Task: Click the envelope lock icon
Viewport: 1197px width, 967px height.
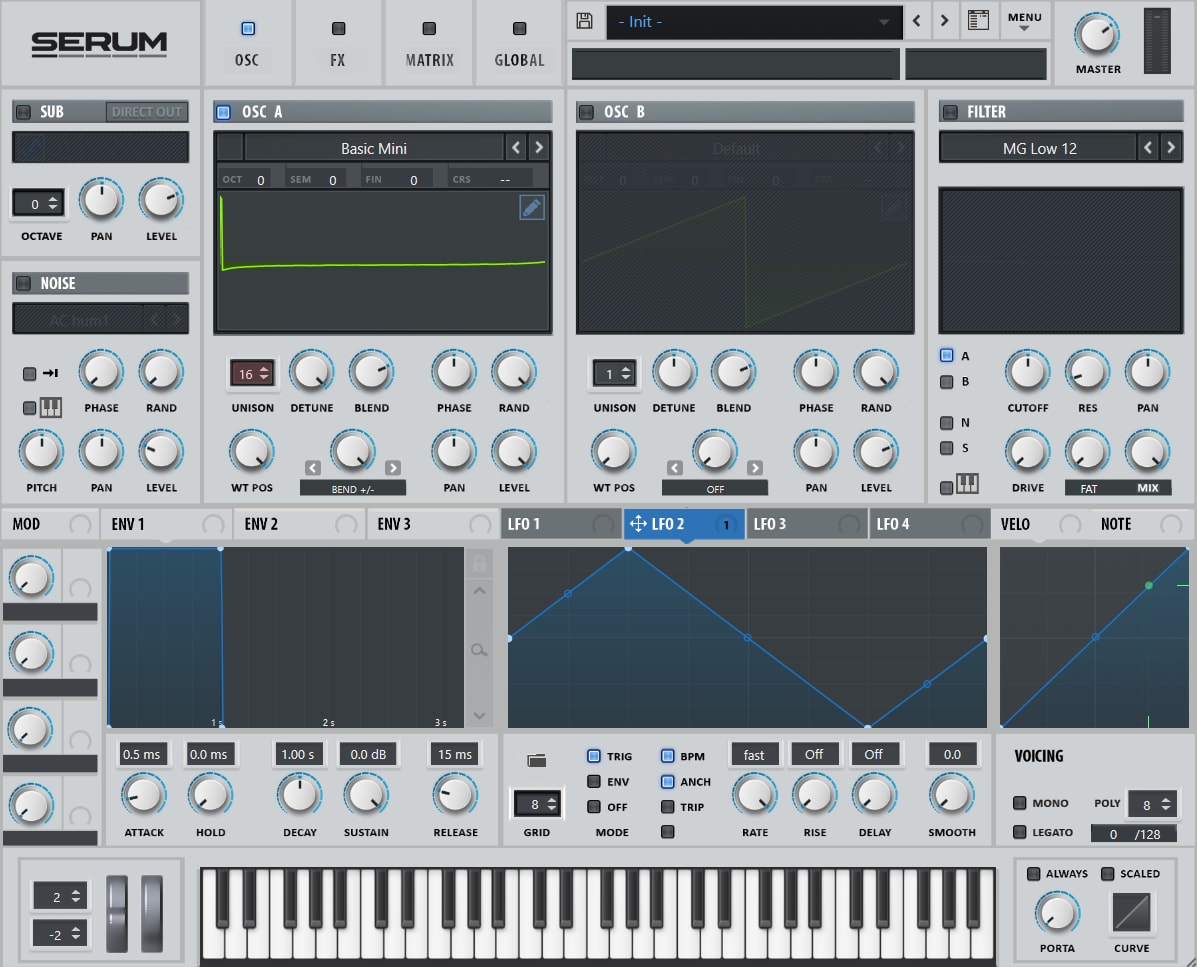Action: [479, 564]
